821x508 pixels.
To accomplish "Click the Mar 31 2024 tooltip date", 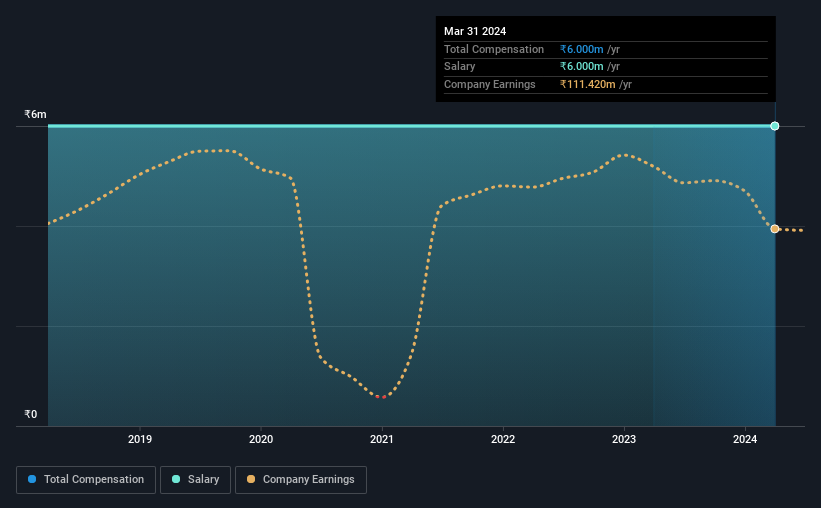I will [475, 31].
